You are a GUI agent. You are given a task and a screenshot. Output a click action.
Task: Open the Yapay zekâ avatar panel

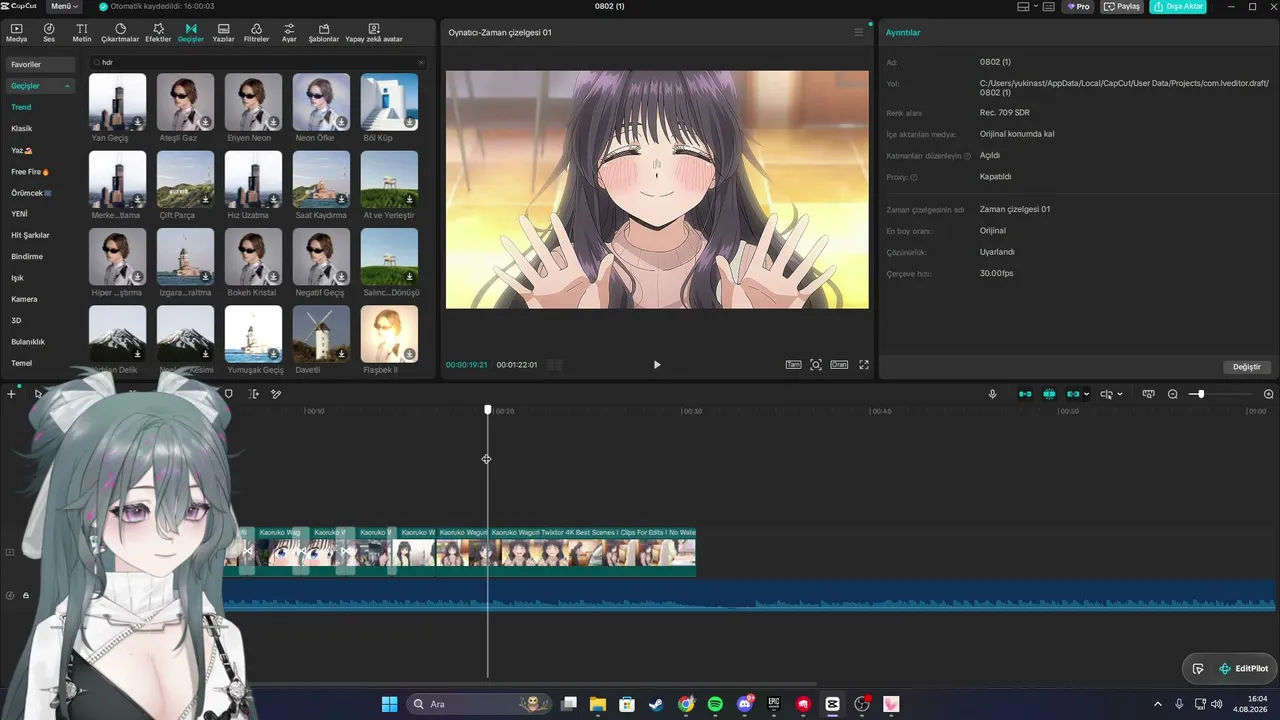pyautogui.click(x=374, y=33)
